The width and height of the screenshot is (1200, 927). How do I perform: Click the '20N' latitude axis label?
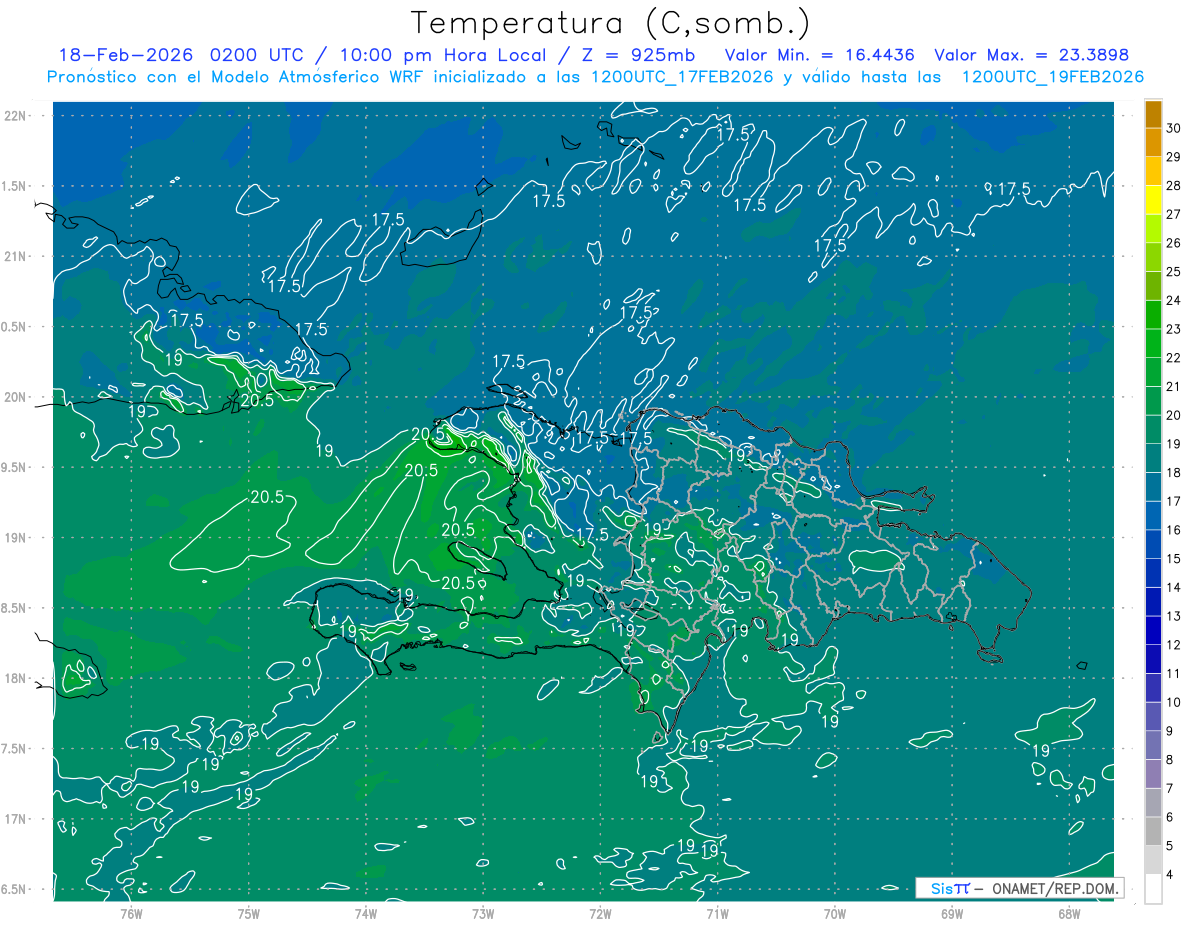(17, 397)
